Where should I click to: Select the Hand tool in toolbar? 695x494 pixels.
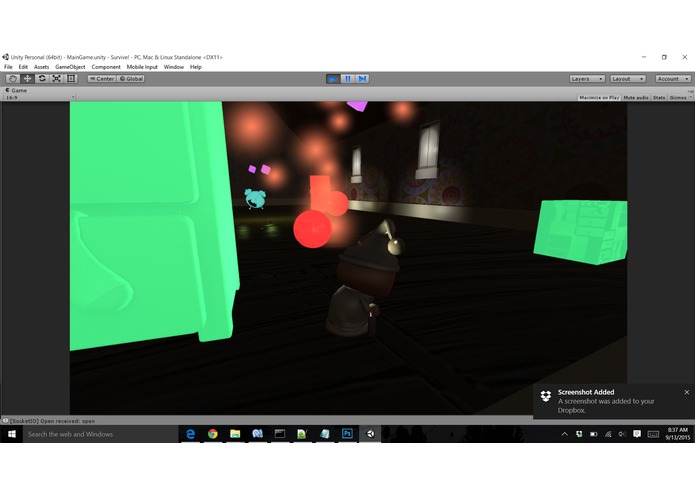(x=12, y=79)
